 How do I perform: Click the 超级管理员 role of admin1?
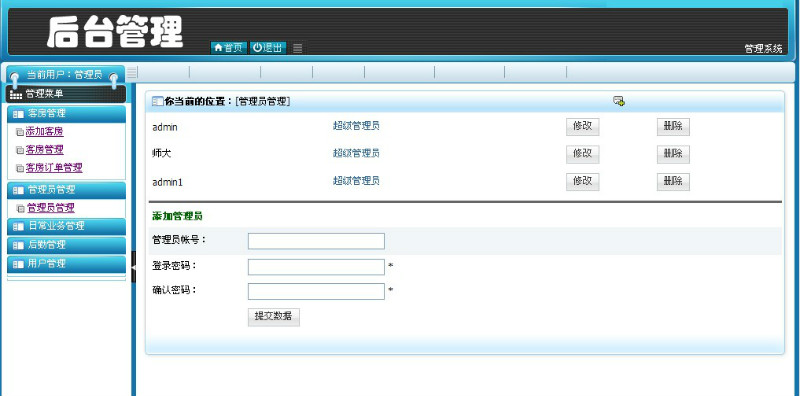tap(356, 181)
